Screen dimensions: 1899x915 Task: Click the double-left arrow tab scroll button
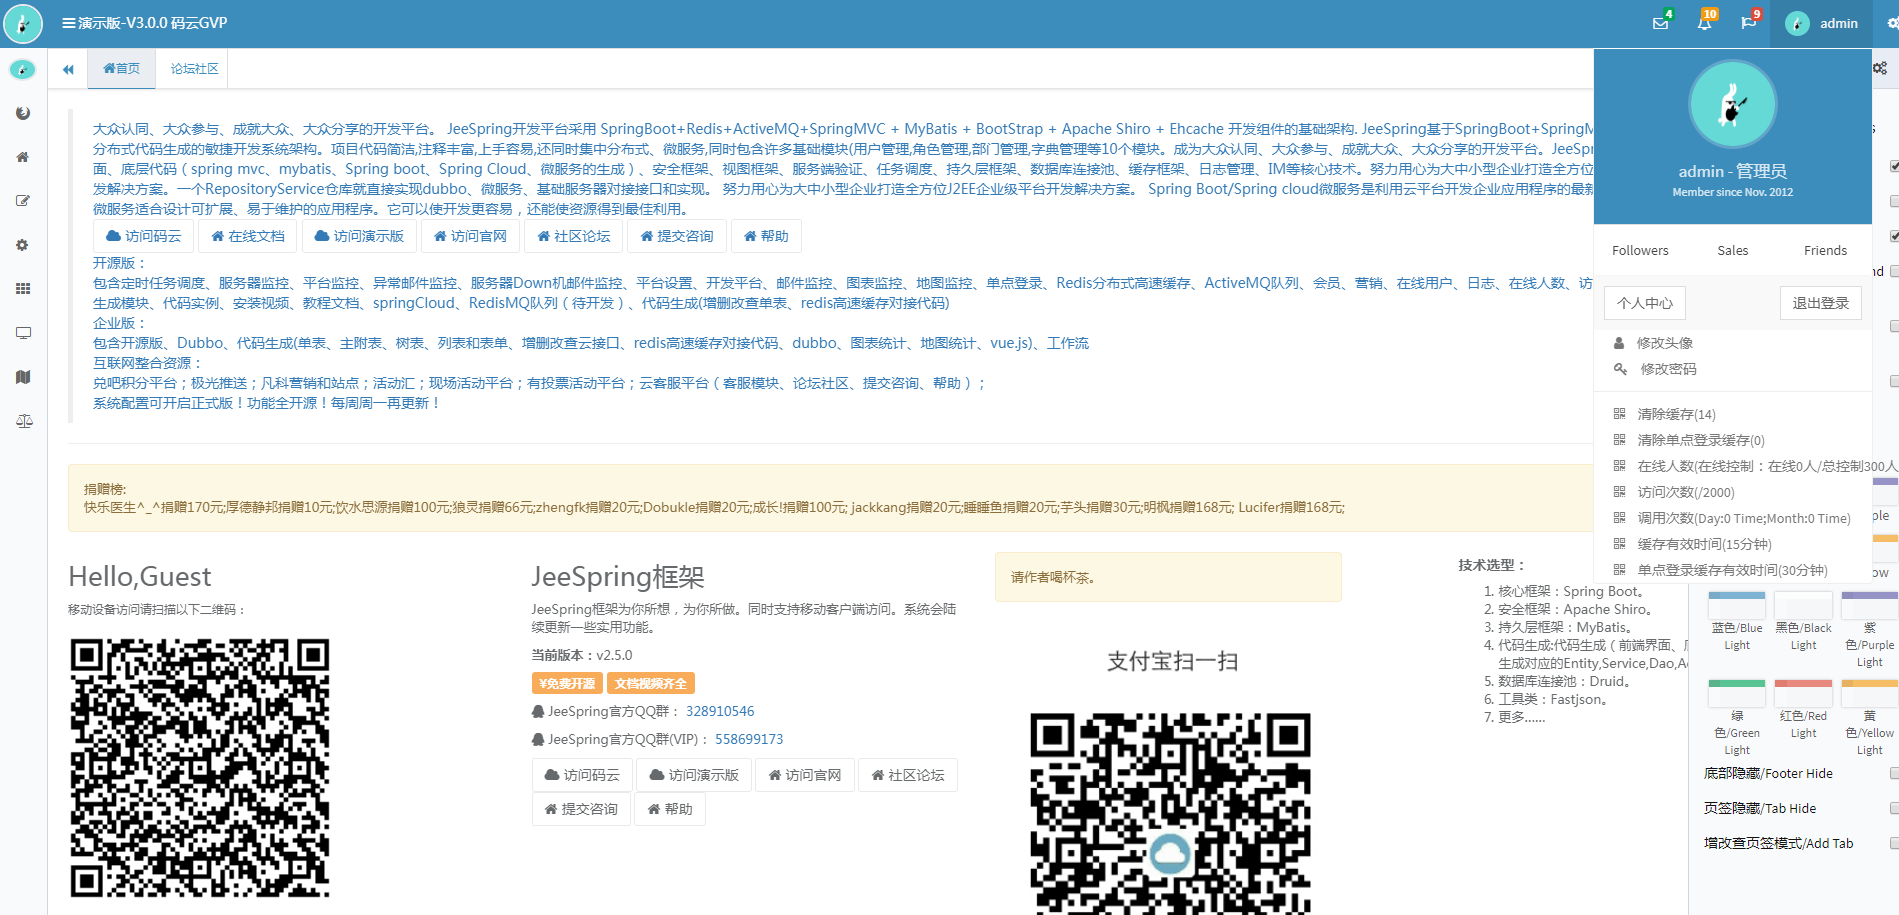[x=68, y=69]
